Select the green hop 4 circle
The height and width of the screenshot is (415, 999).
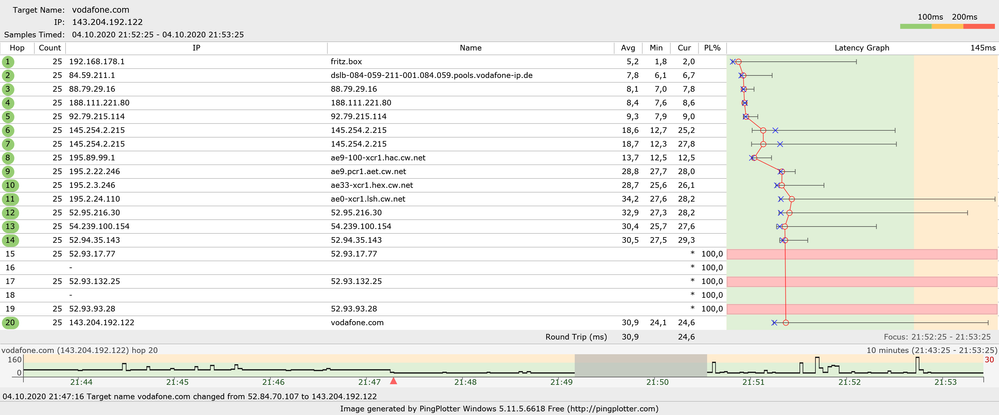click(8, 103)
